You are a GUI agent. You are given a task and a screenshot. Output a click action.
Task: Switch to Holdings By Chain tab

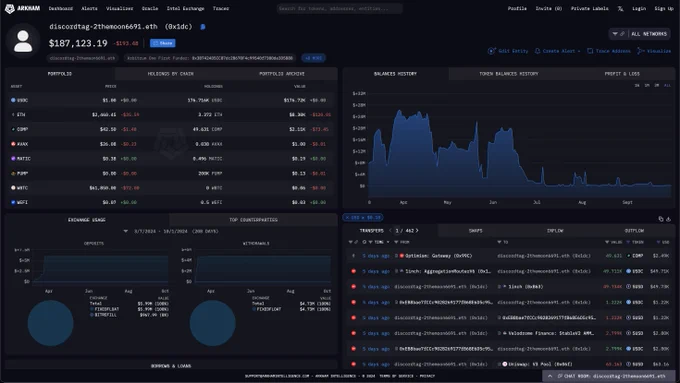(170, 74)
